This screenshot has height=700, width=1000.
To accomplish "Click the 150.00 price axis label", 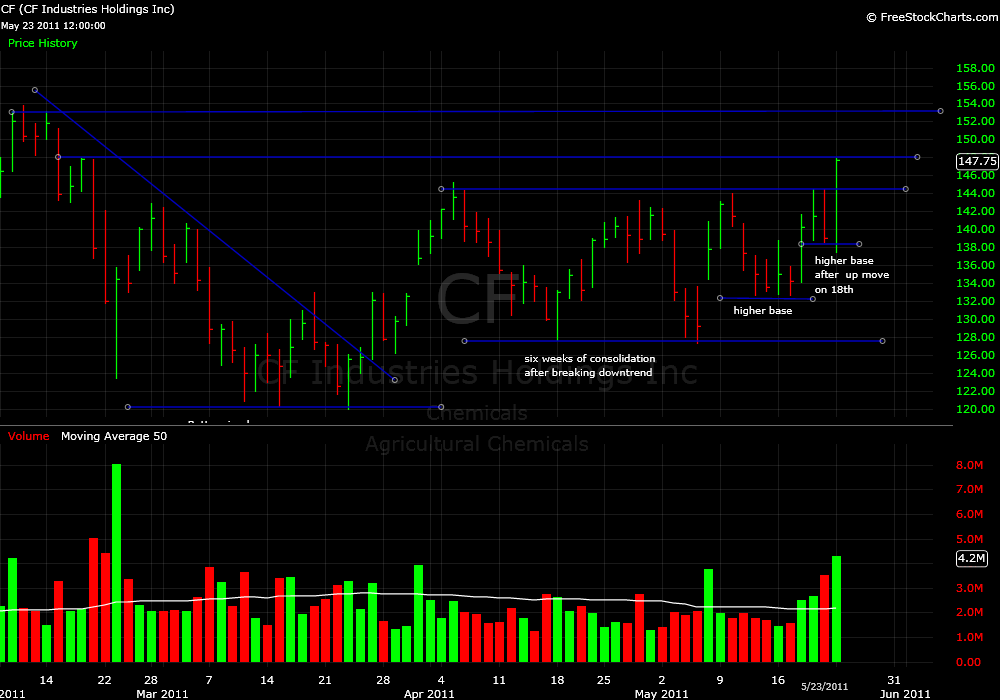I will (975, 139).
